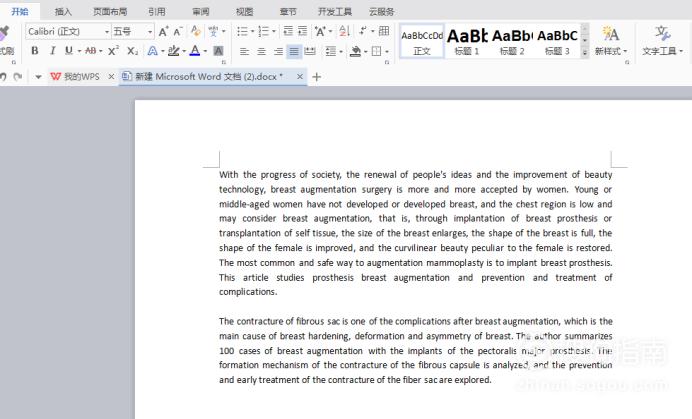This screenshot has height=419, width=692.
Task: Open the 审阅 tab
Action: pyautogui.click(x=201, y=11)
